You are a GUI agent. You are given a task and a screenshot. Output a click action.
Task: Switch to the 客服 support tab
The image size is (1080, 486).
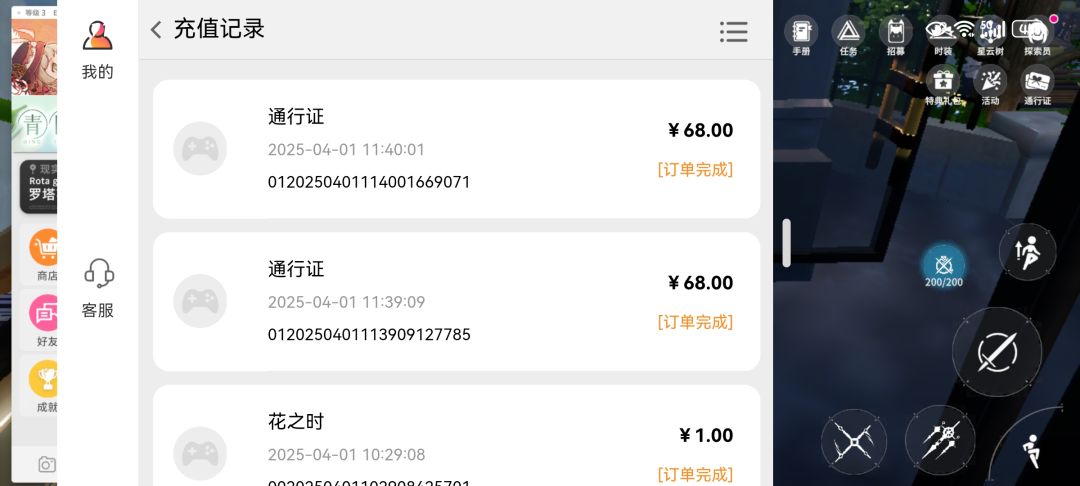(98, 288)
